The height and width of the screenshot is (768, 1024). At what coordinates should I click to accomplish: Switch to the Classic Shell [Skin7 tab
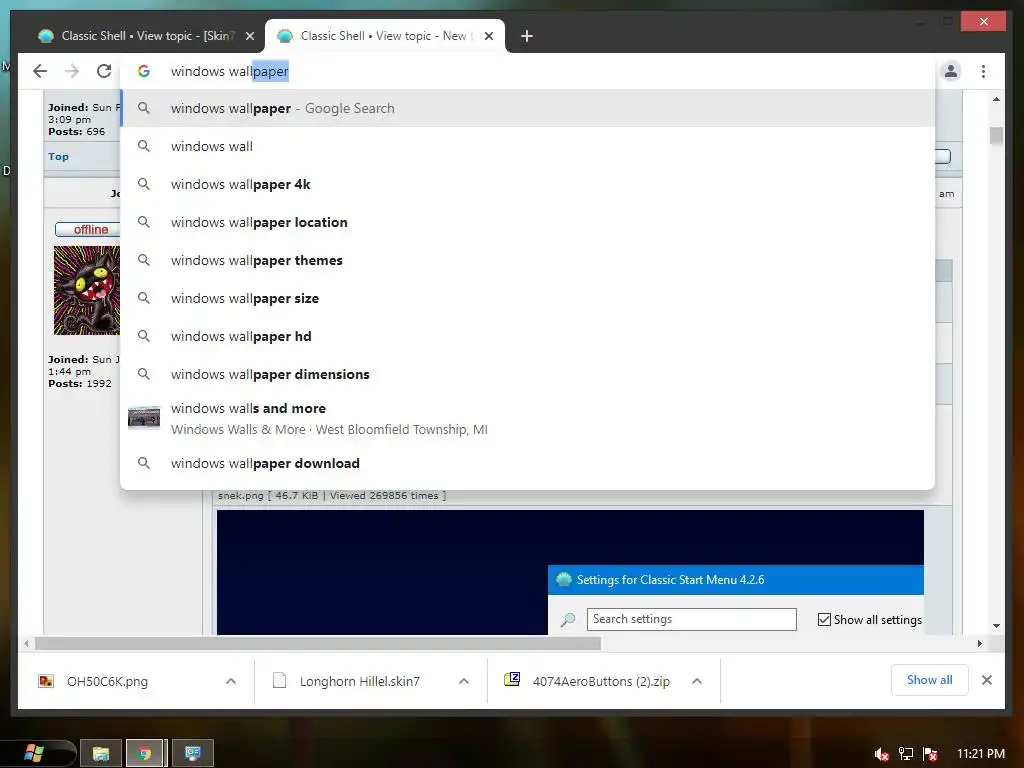145,36
